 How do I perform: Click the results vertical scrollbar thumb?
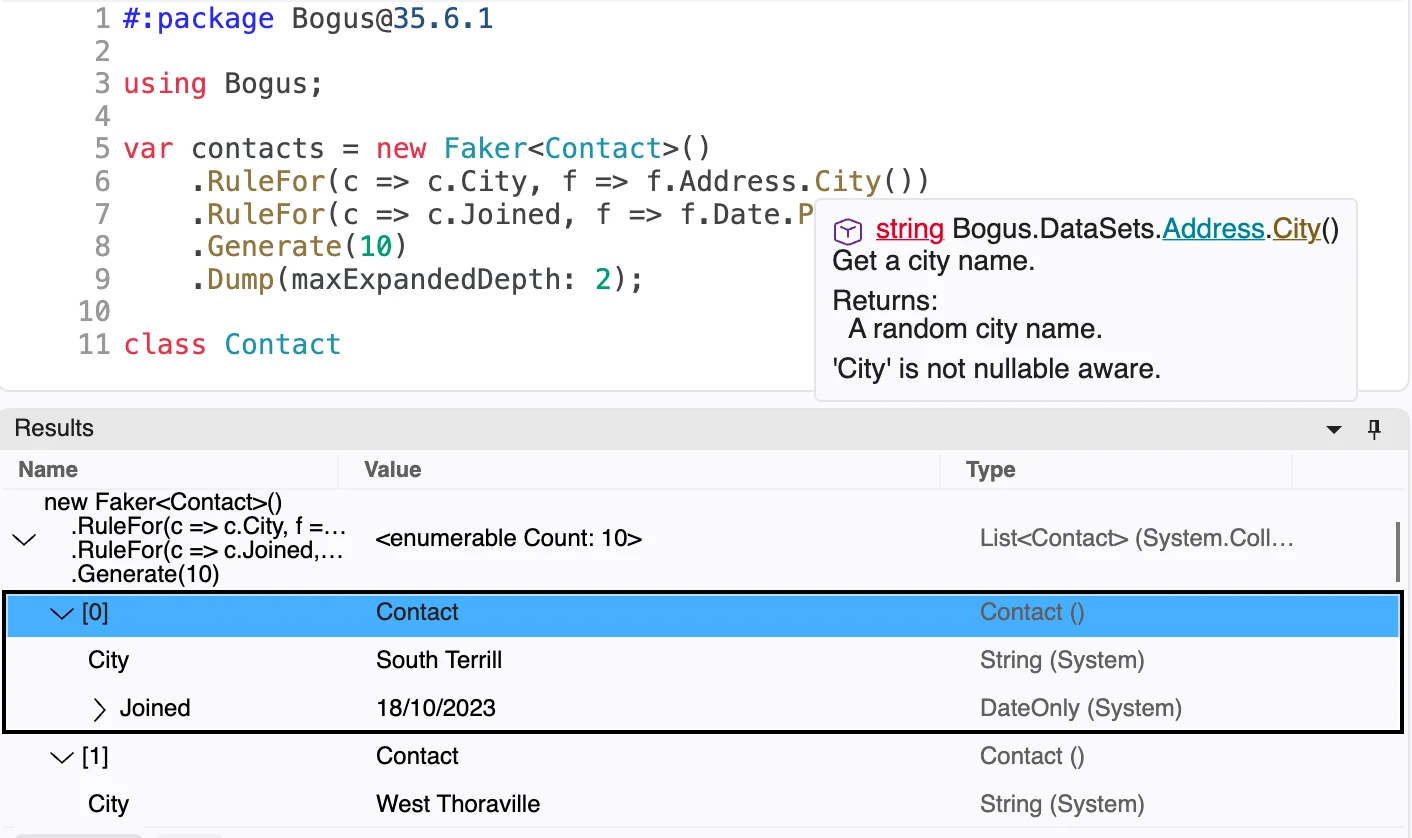1398,550
